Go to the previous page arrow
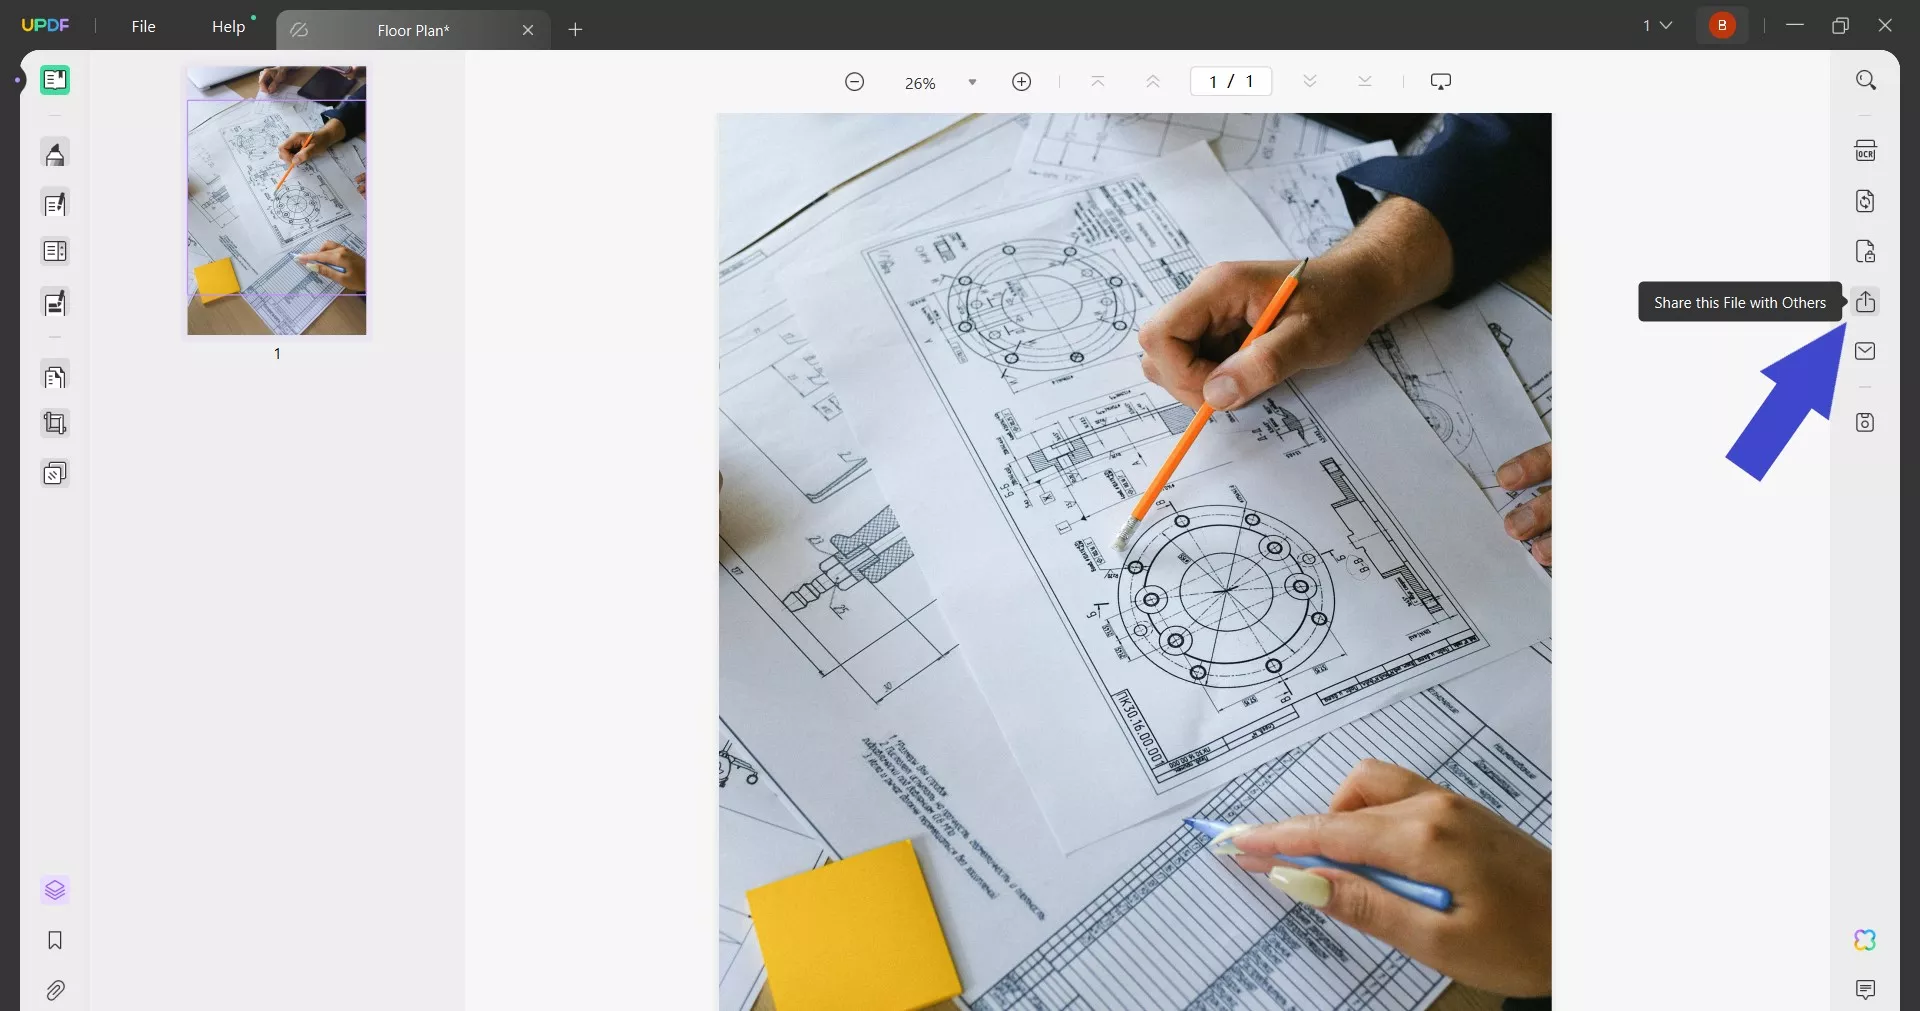The height and width of the screenshot is (1011, 1920). pos(1153,82)
